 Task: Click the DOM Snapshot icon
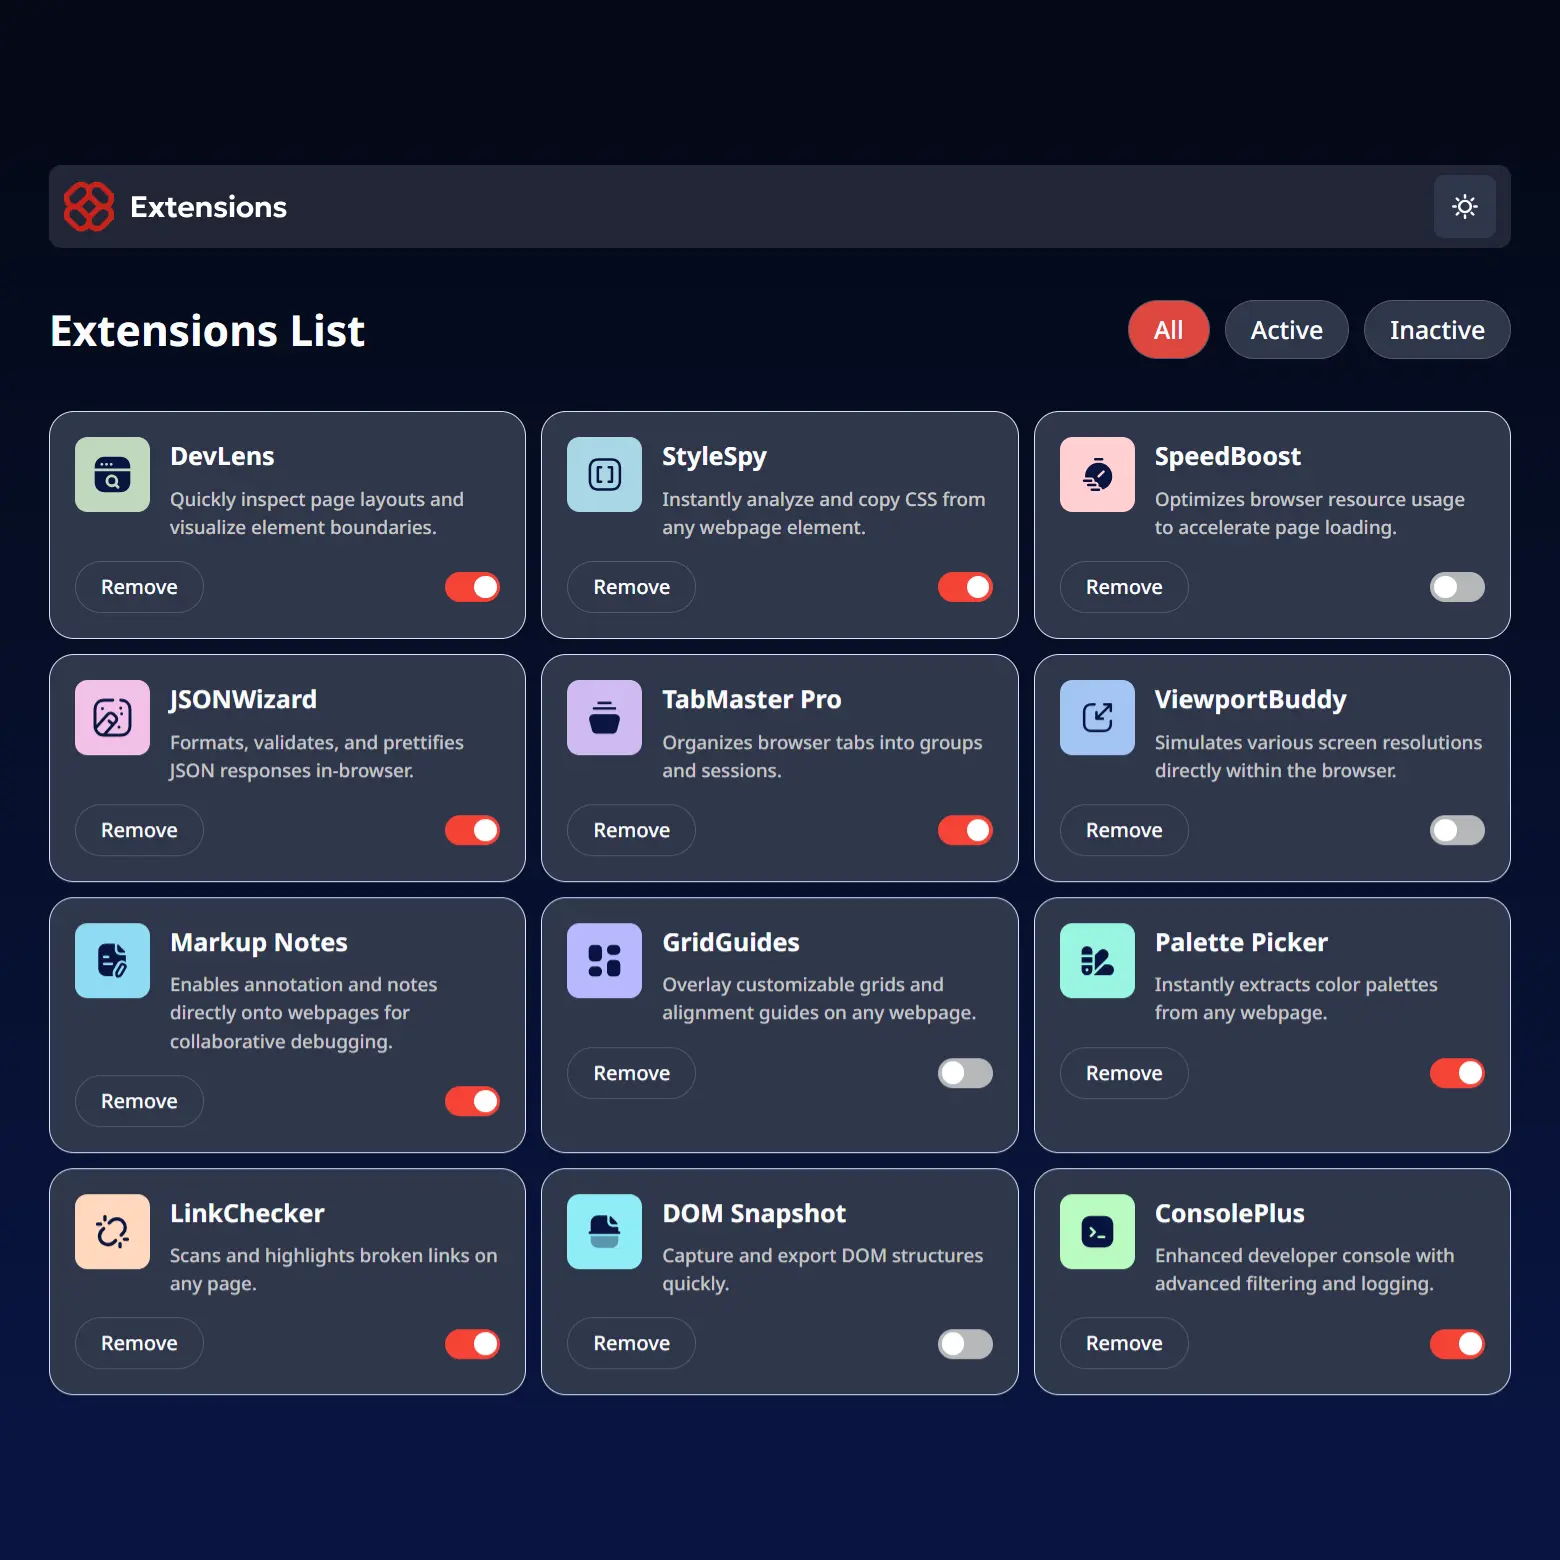click(x=603, y=1231)
